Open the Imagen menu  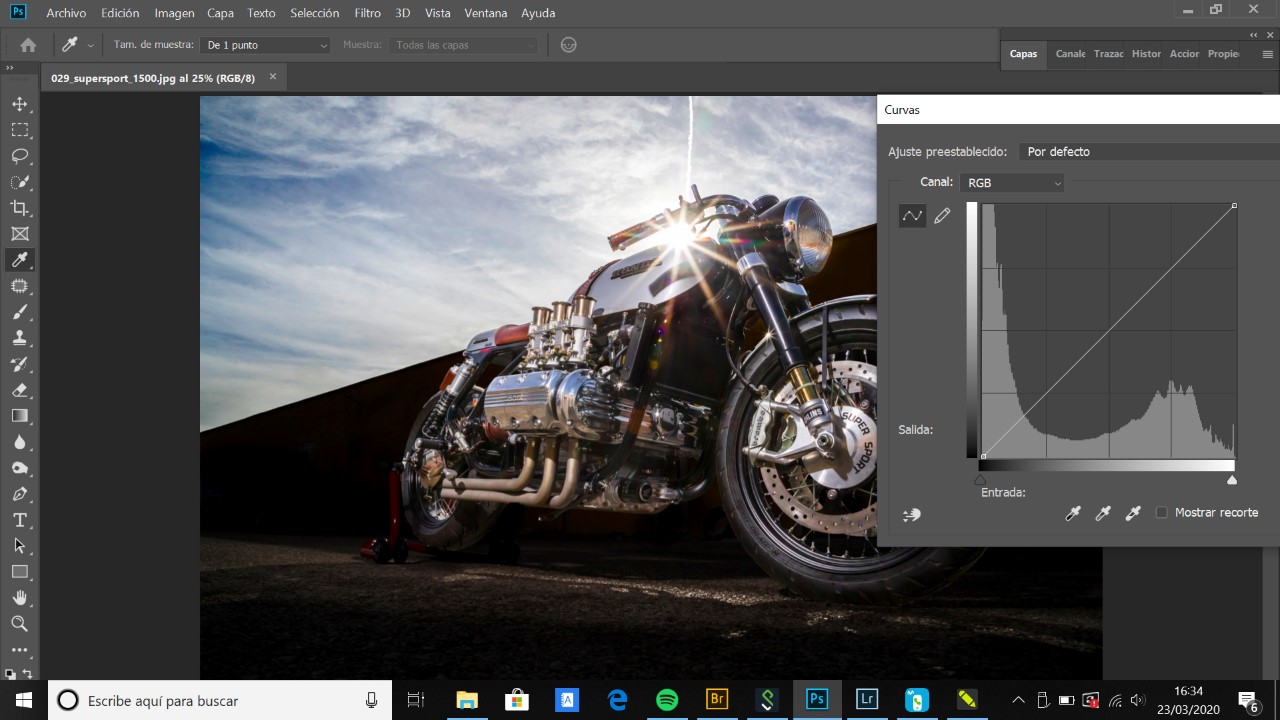point(174,13)
